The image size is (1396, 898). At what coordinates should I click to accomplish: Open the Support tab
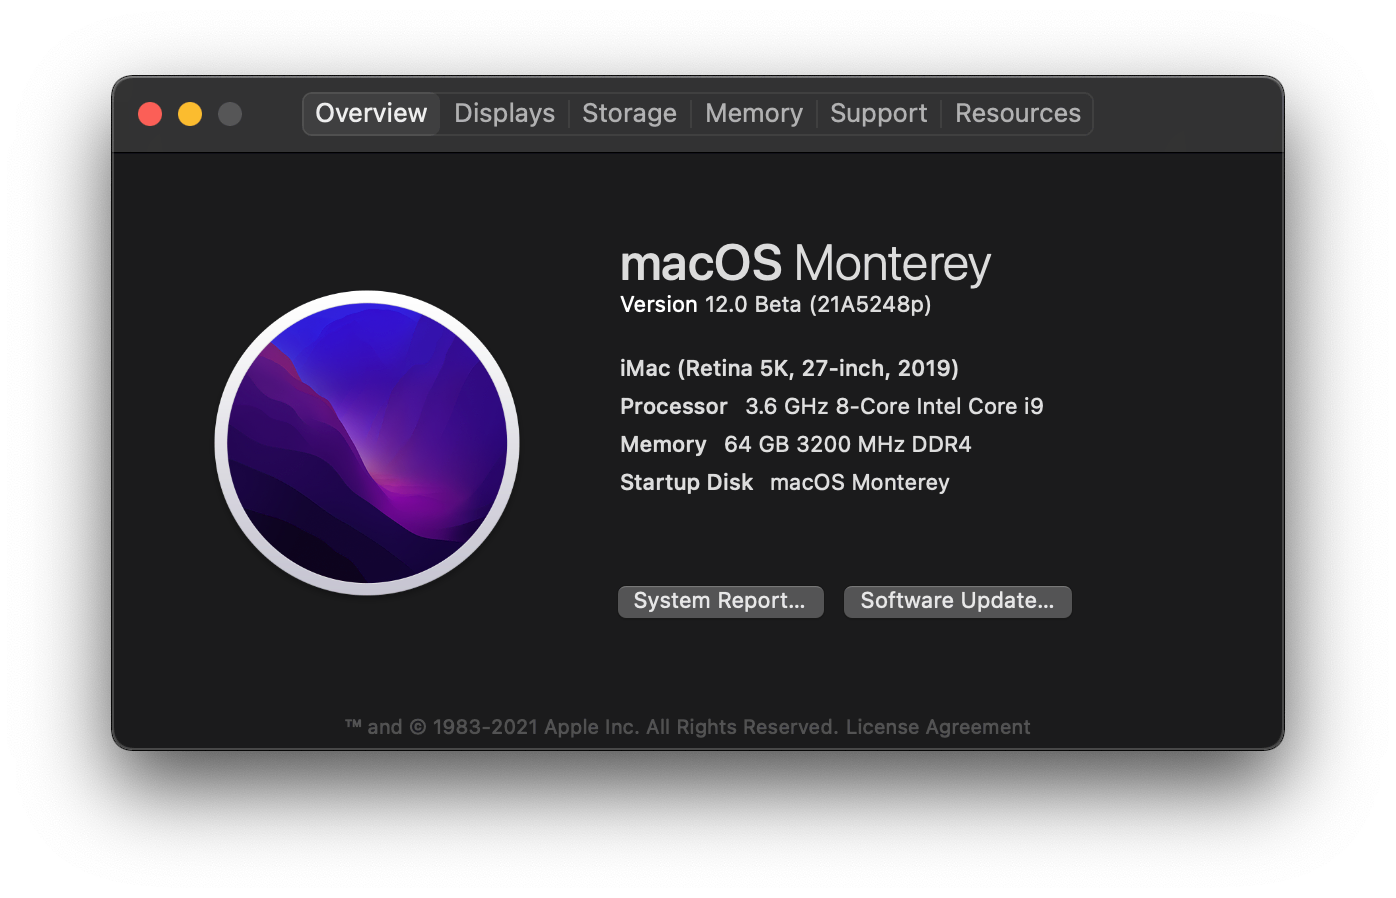[x=878, y=114]
